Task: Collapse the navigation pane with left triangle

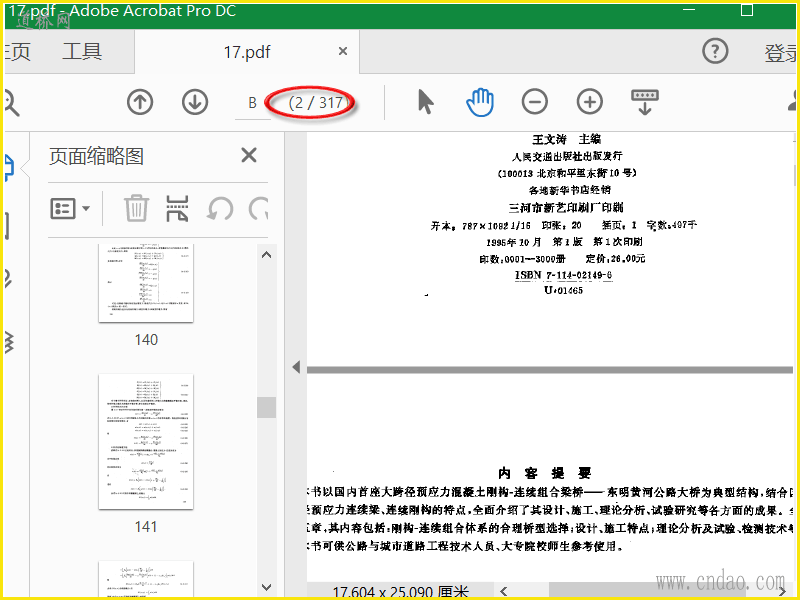Action: pyautogui.click(x=296, y=367)
